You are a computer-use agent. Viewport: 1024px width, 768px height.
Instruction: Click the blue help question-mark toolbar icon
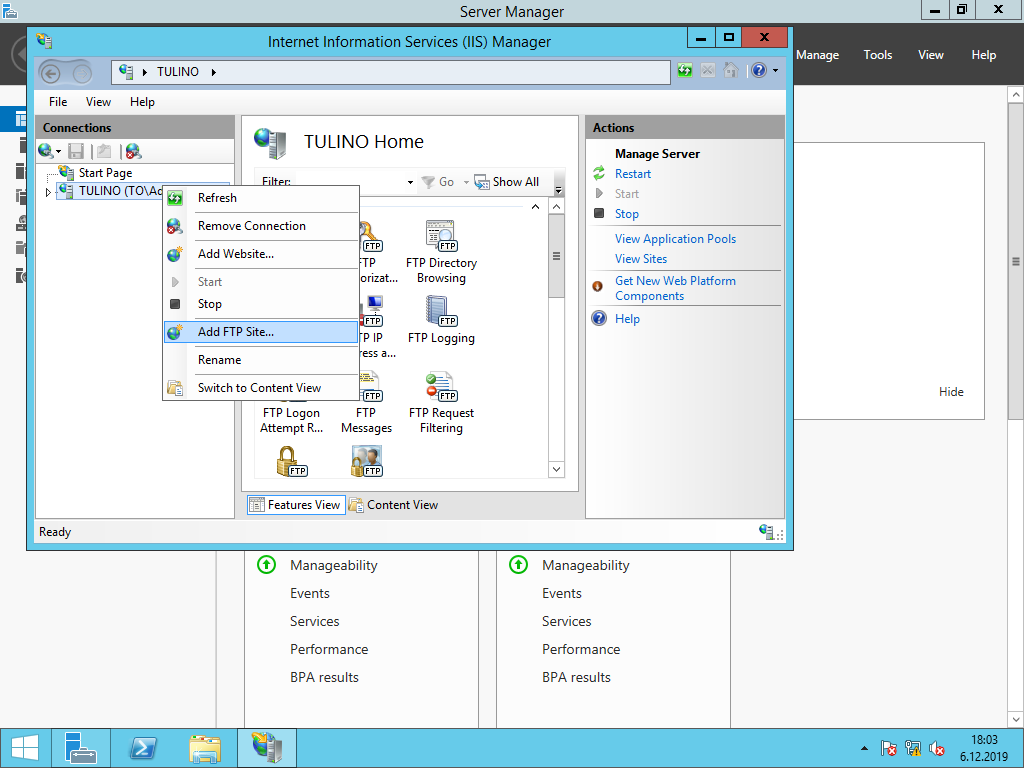[759, 71]
